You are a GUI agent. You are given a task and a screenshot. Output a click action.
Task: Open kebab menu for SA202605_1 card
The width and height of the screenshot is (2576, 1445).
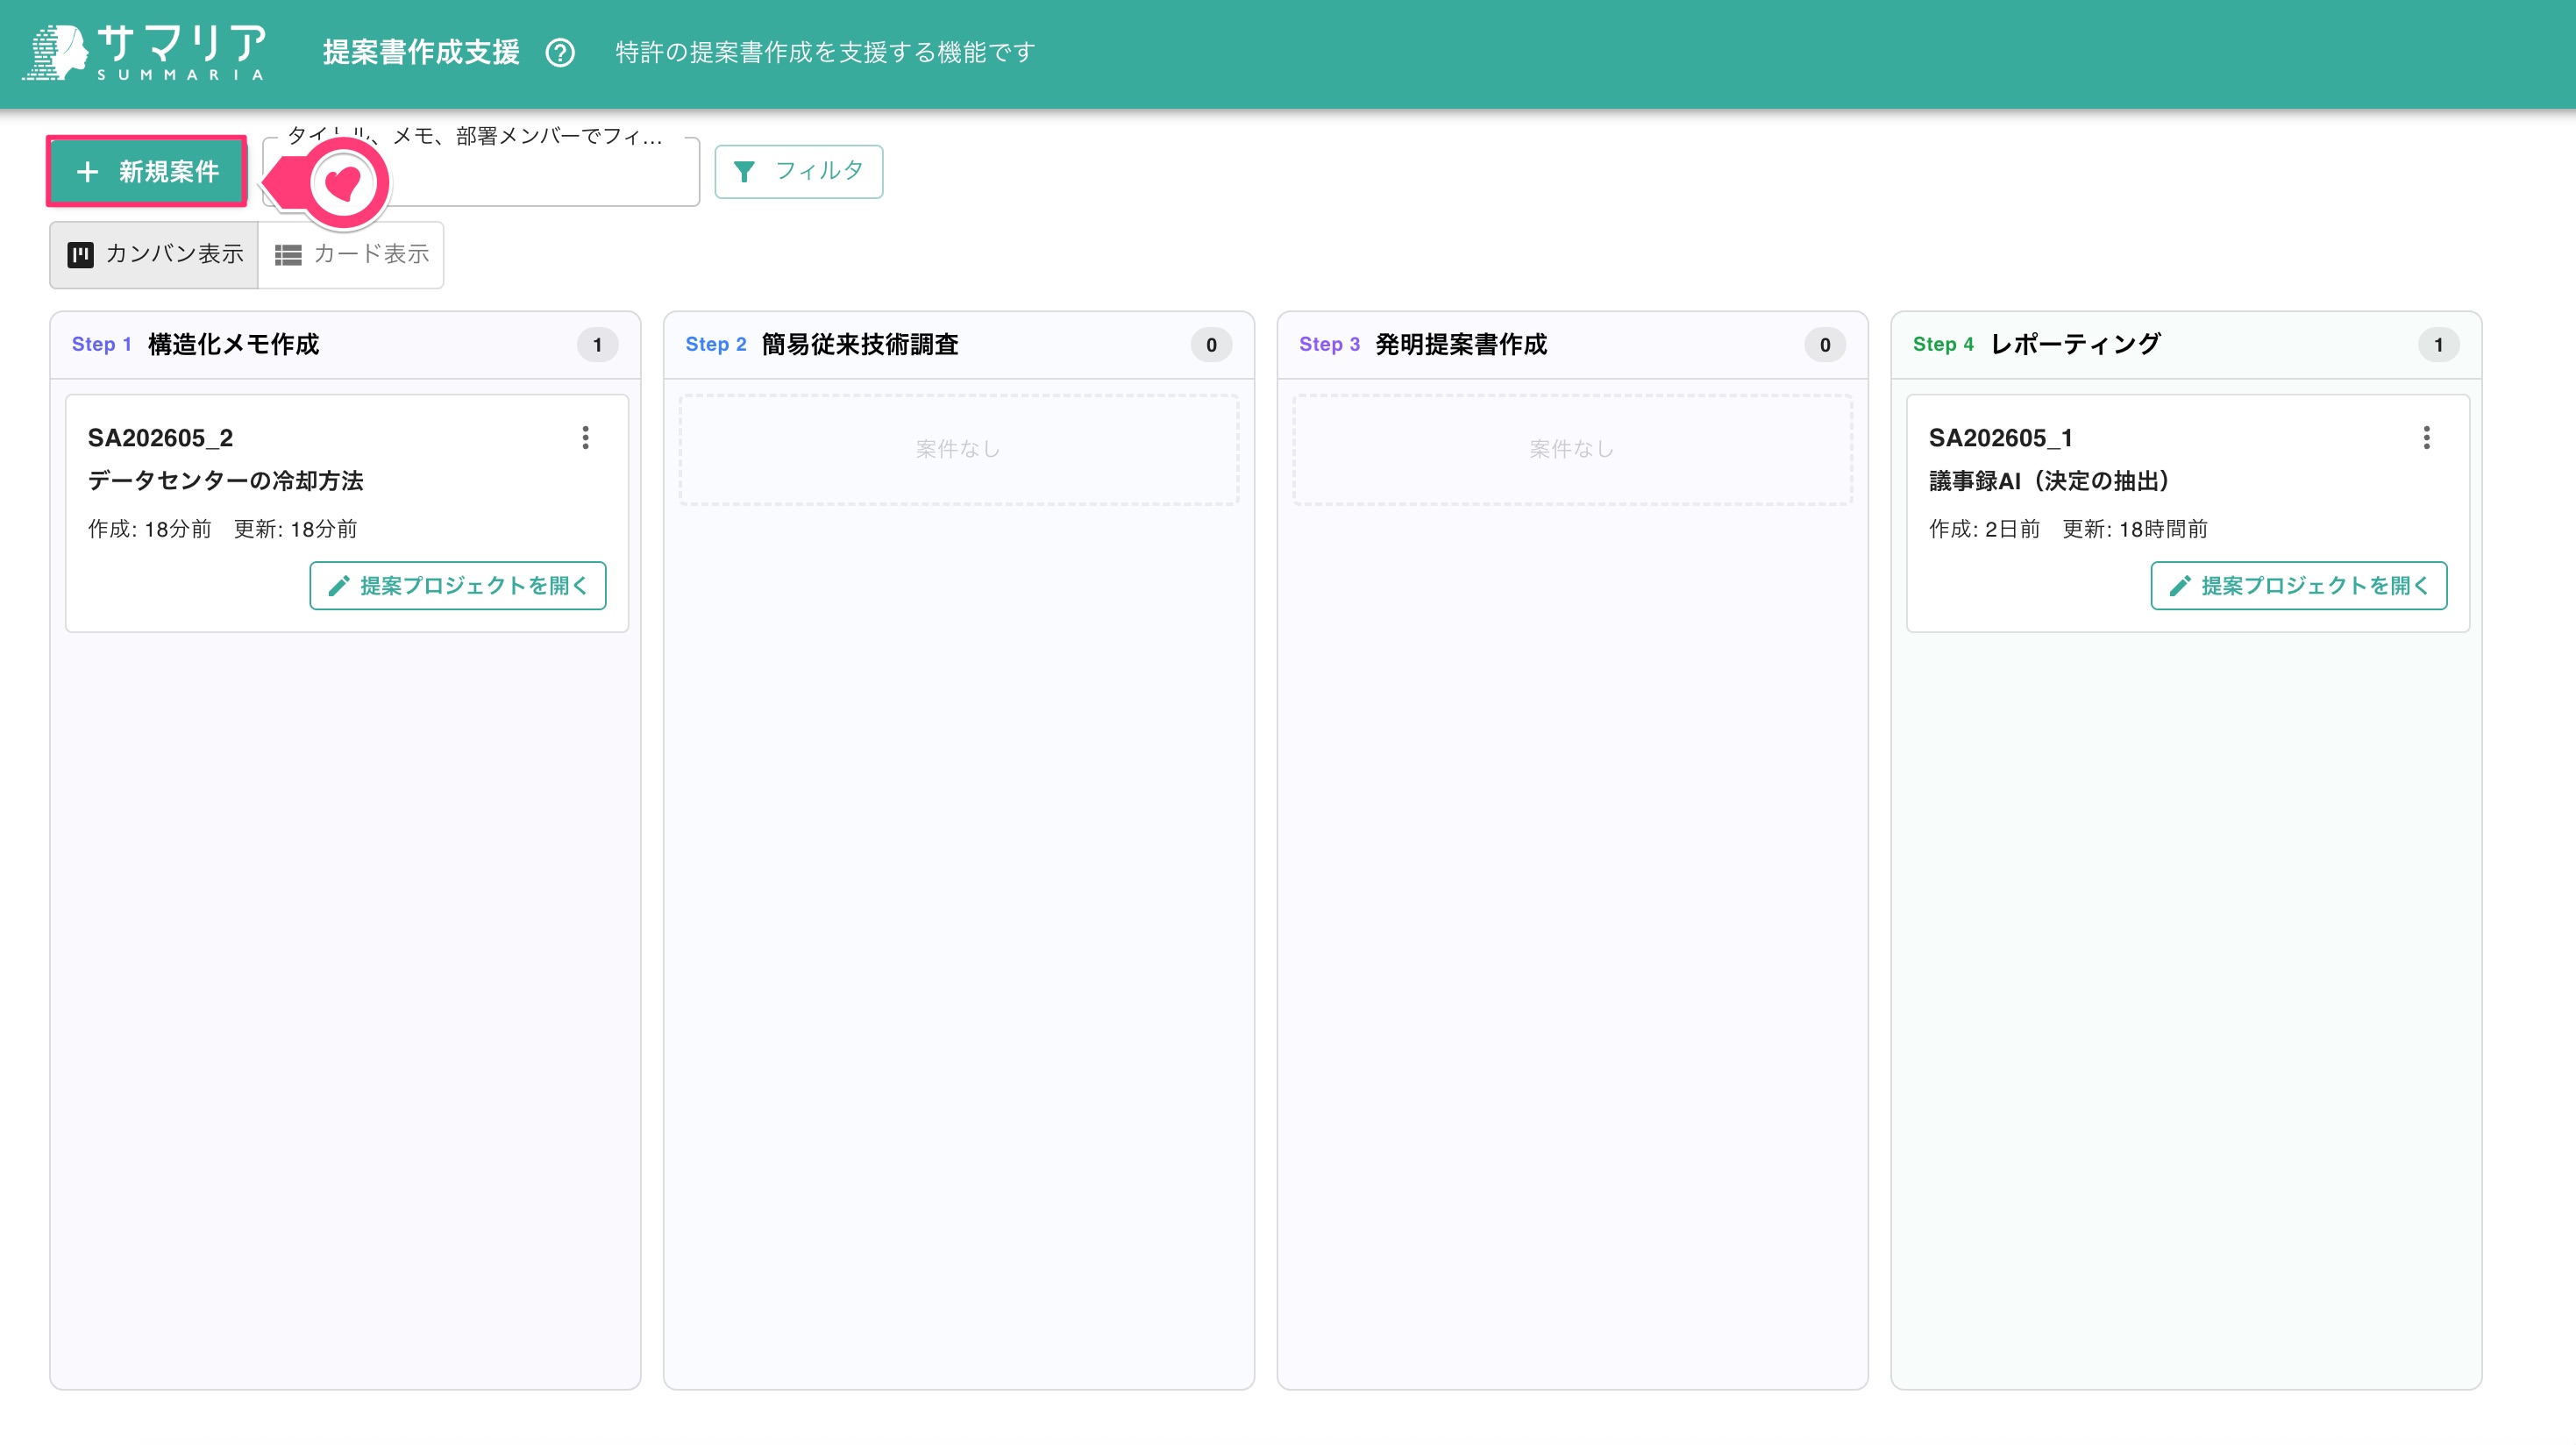click(2426, 437)
